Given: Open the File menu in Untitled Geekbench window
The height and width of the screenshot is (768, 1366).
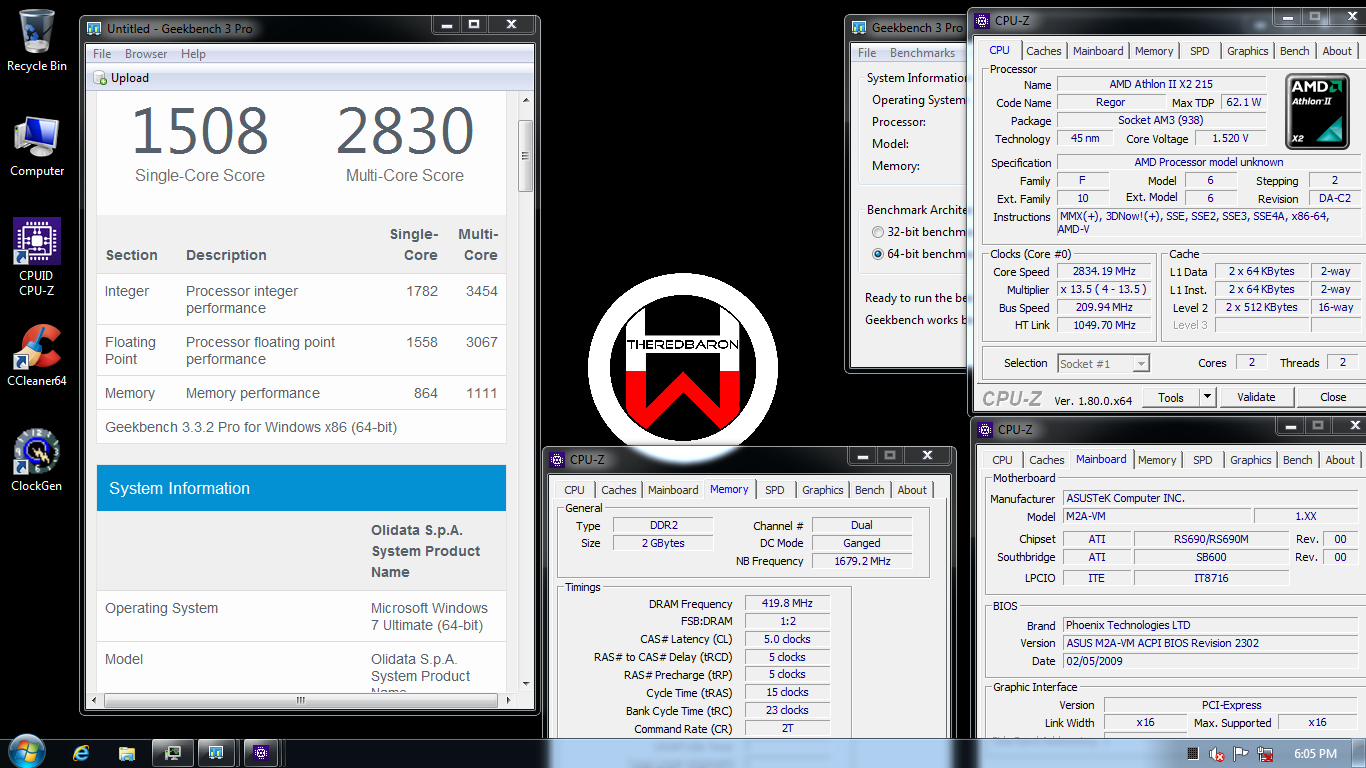Looking at the screenshot, I should (x=102, y=54).
